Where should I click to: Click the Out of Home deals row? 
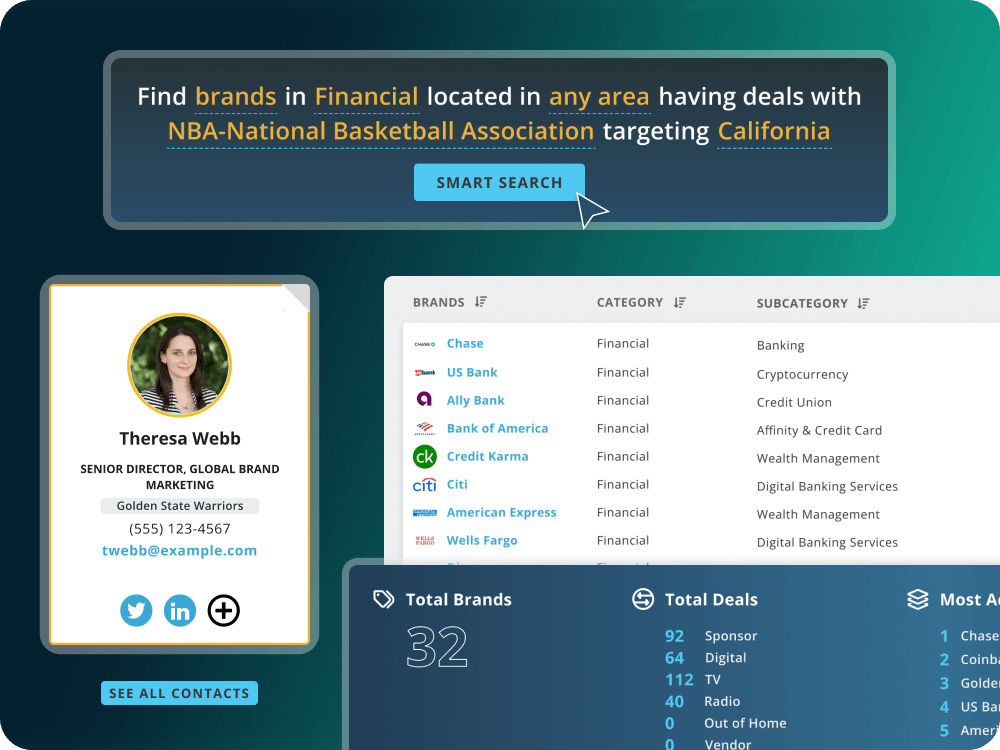coord(725,723)
